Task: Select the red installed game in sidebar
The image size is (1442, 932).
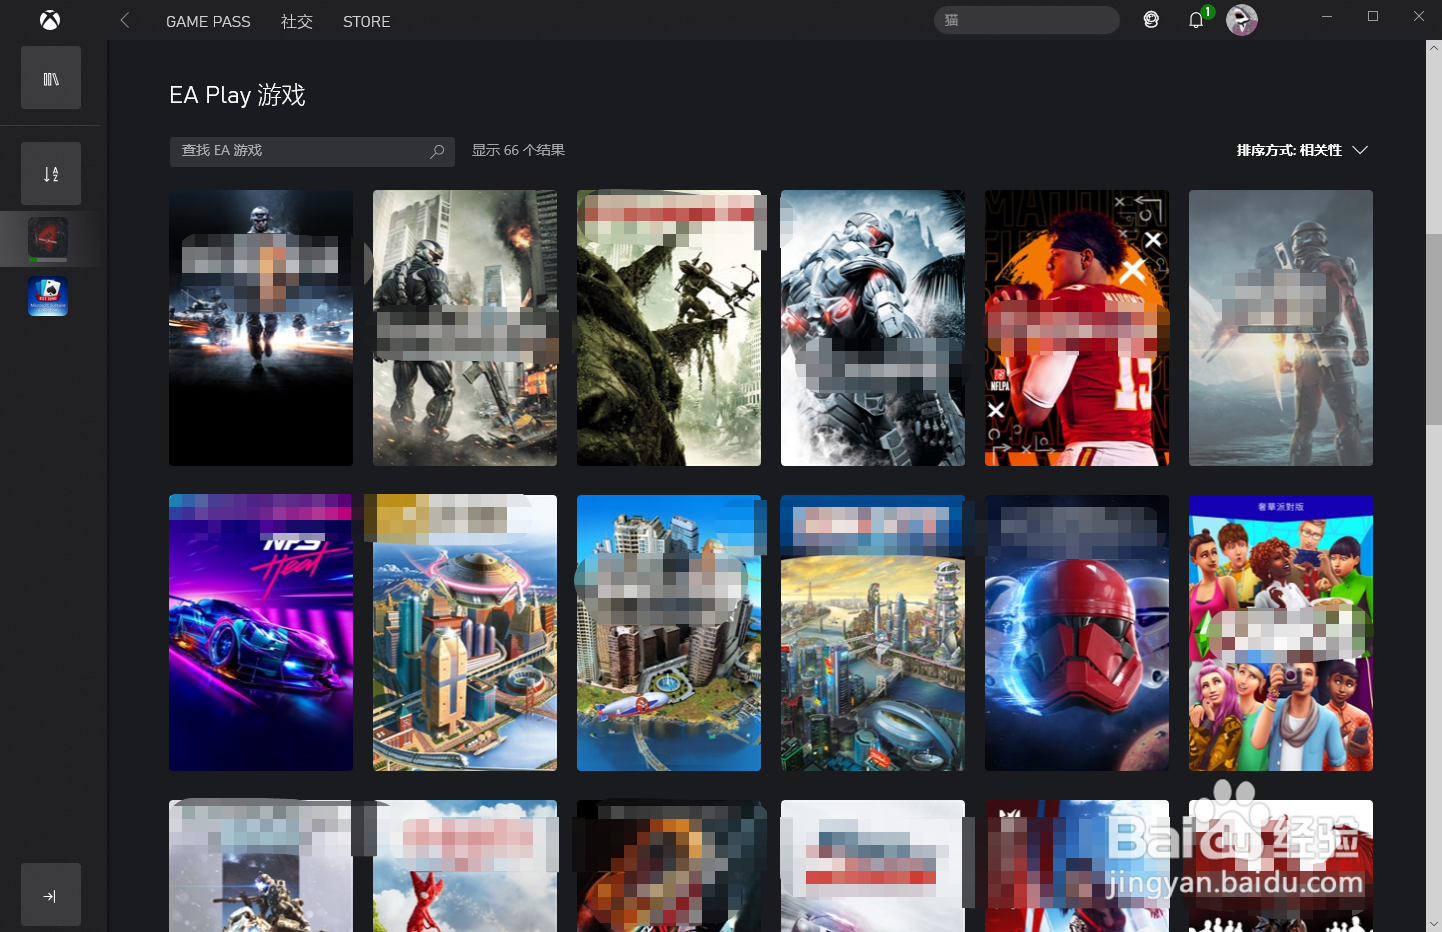Action: coord(48,238)
